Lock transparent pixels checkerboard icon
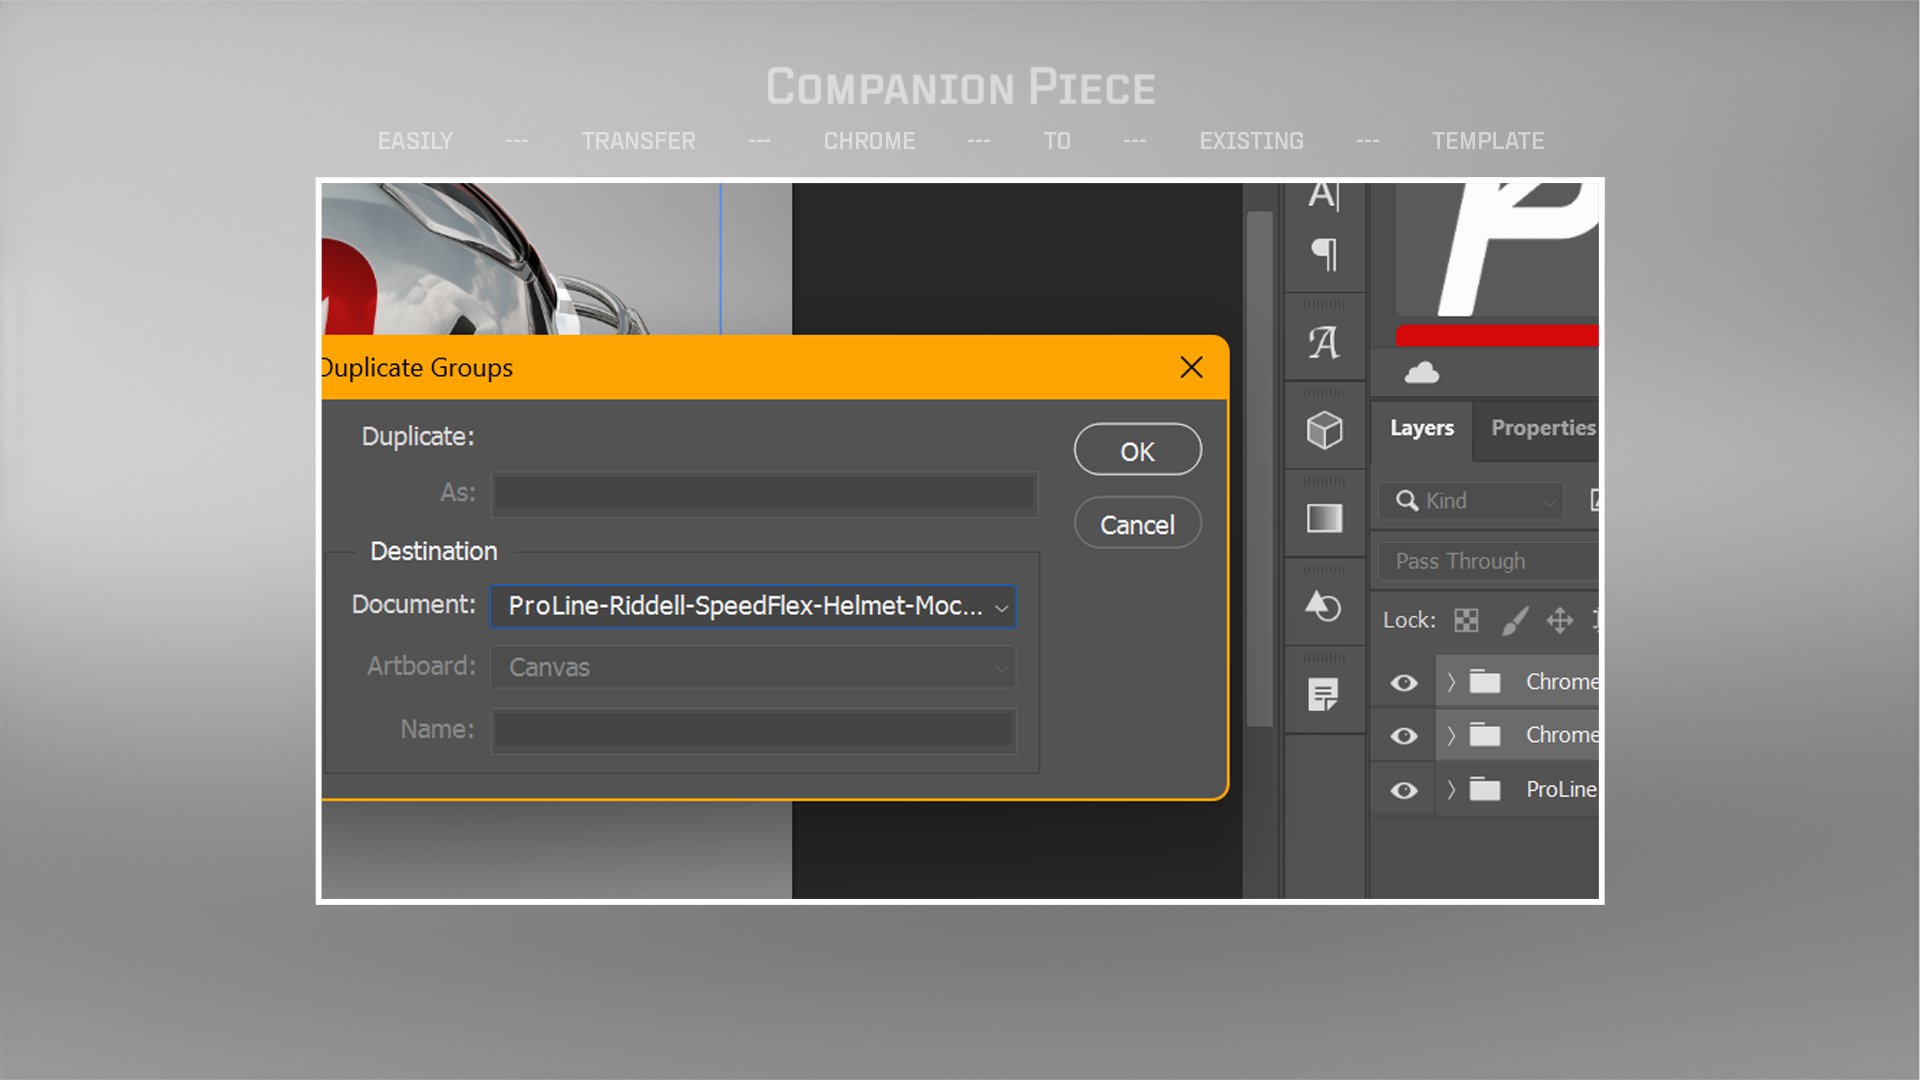 pyautogui.click(x=1466, y=620)
